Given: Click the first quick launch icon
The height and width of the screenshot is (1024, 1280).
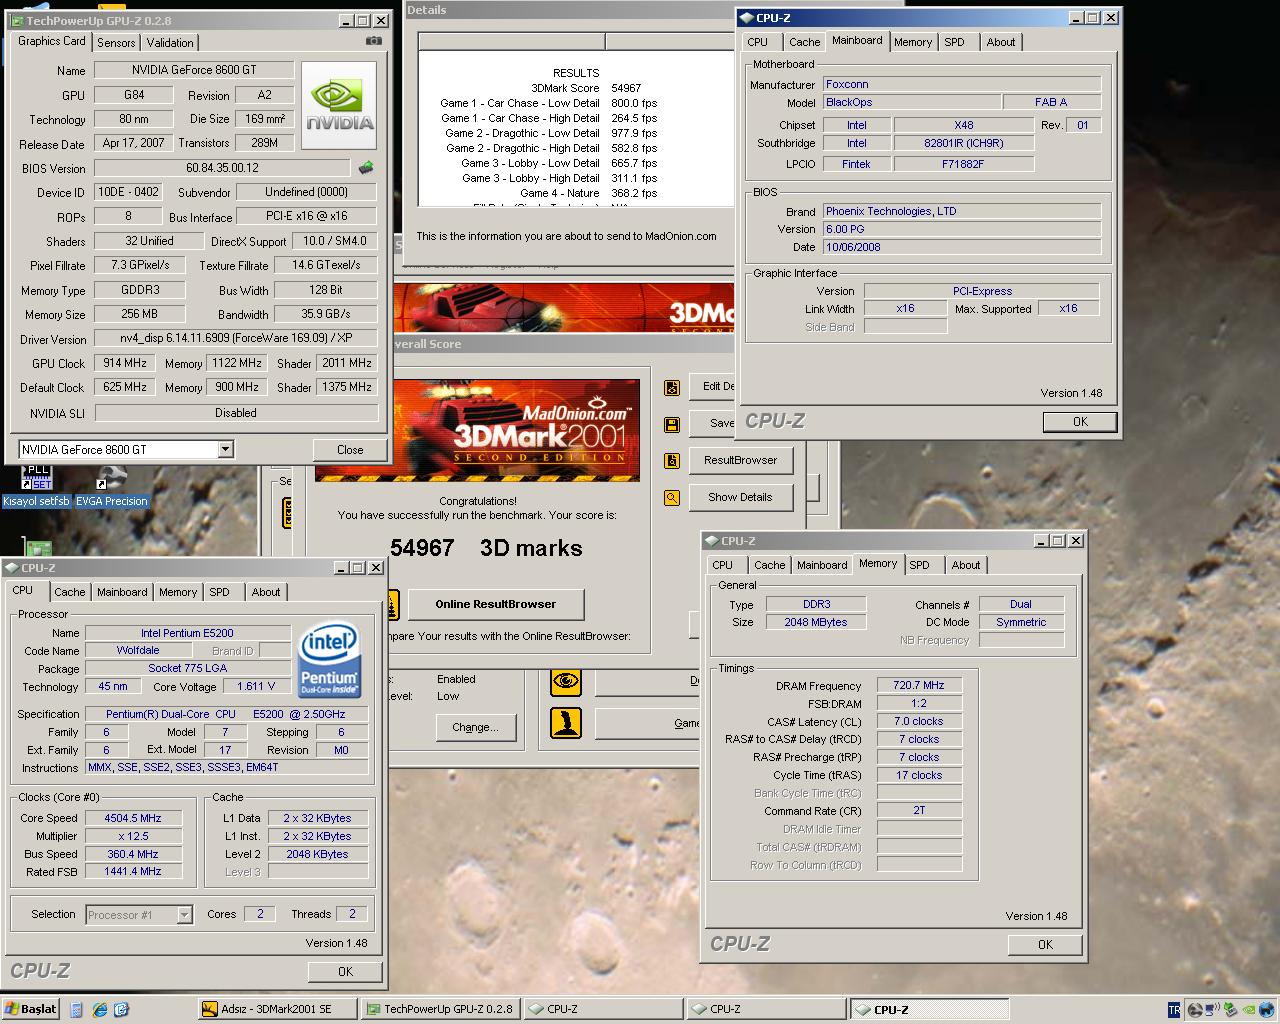Looking at the screenshot, I should [77, 1010].
